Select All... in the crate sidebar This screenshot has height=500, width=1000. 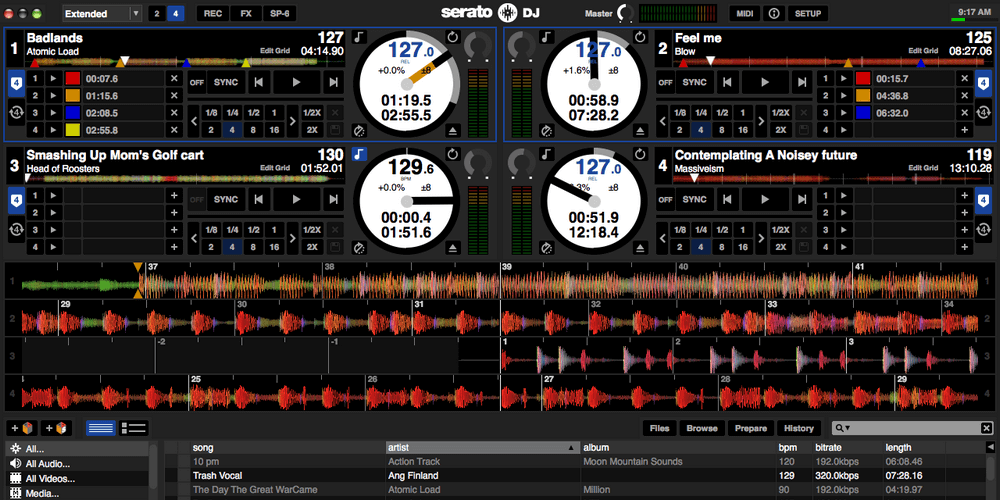point(77,448)
